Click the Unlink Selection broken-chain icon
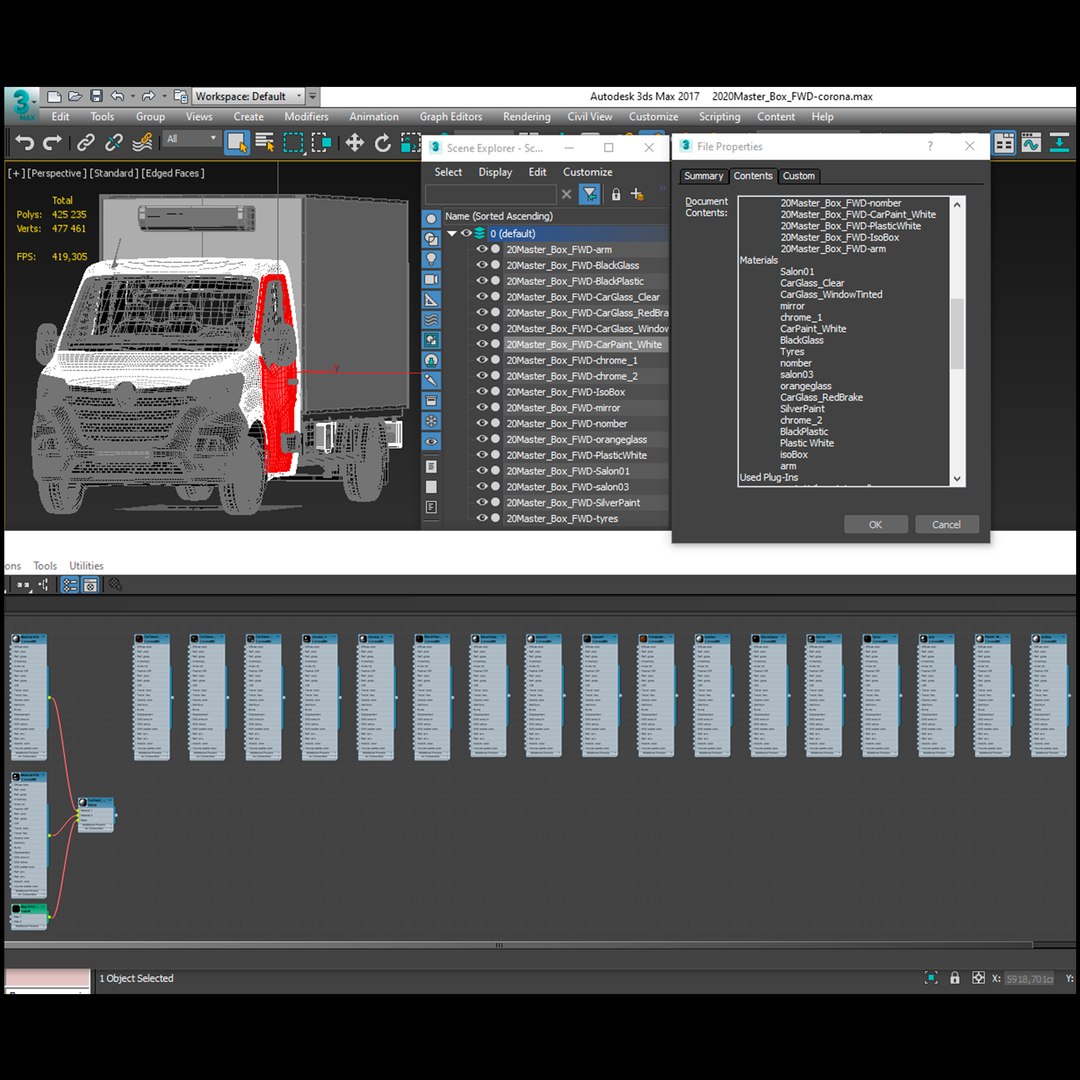This screenshot has width=1080, height=1080. click(x=114, y=143)
